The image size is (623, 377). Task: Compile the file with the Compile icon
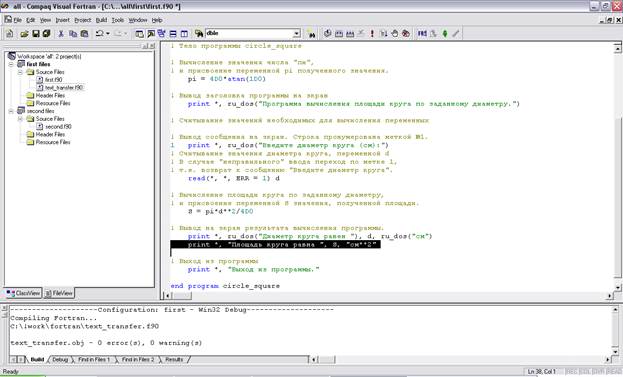[x=327, y=34]
